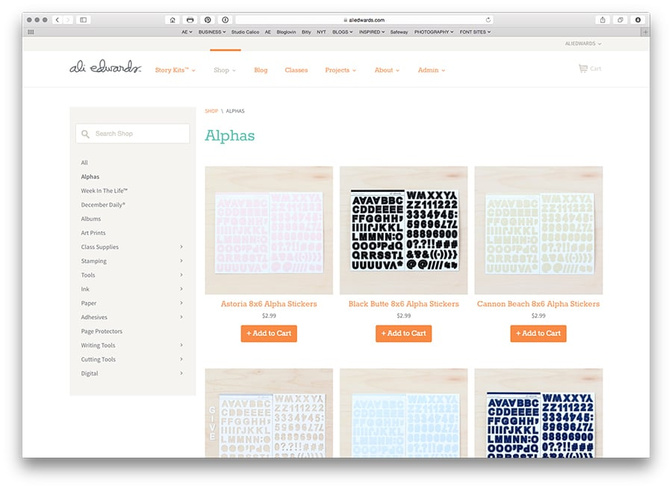Go forward with Safari's forward arrow
672x489 pixels.
tap(68, 20)
